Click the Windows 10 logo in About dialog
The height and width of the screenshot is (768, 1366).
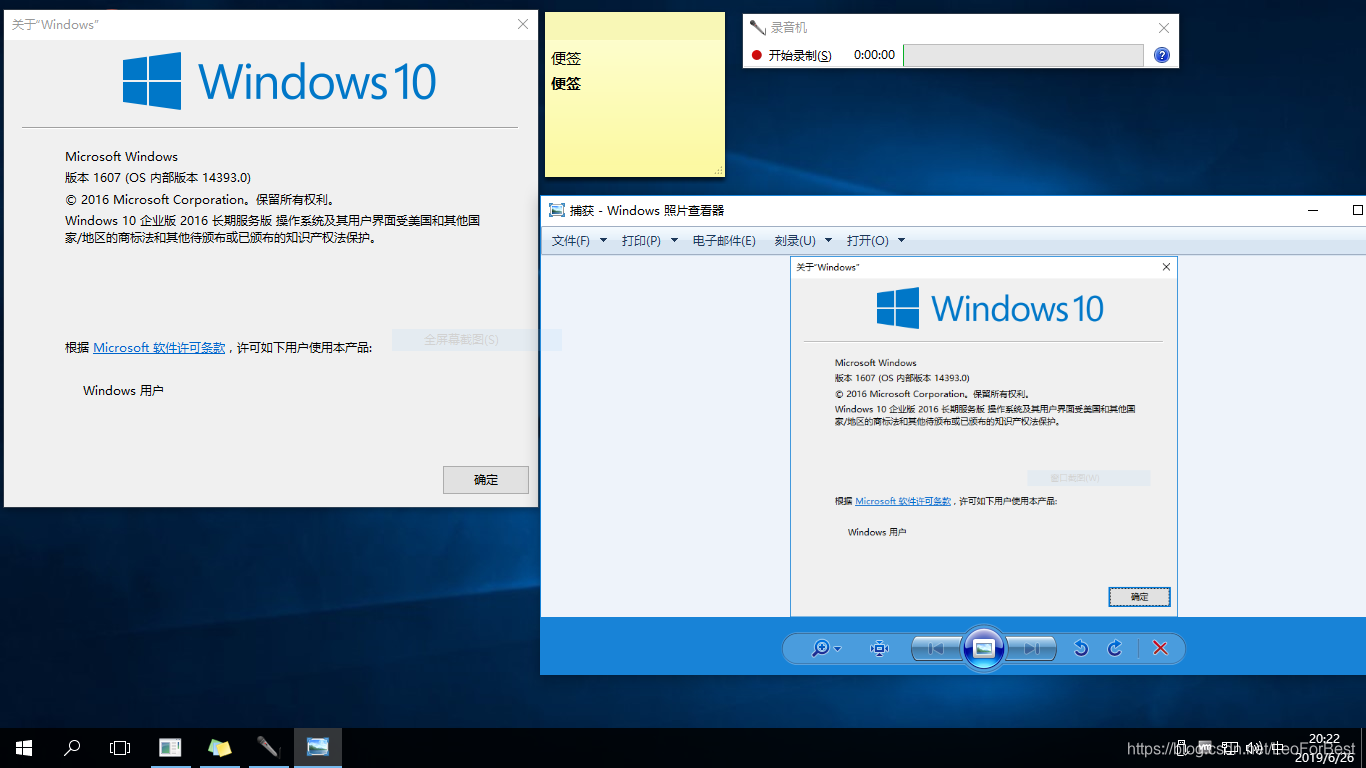pyautogui.click(x=280, y=81)
